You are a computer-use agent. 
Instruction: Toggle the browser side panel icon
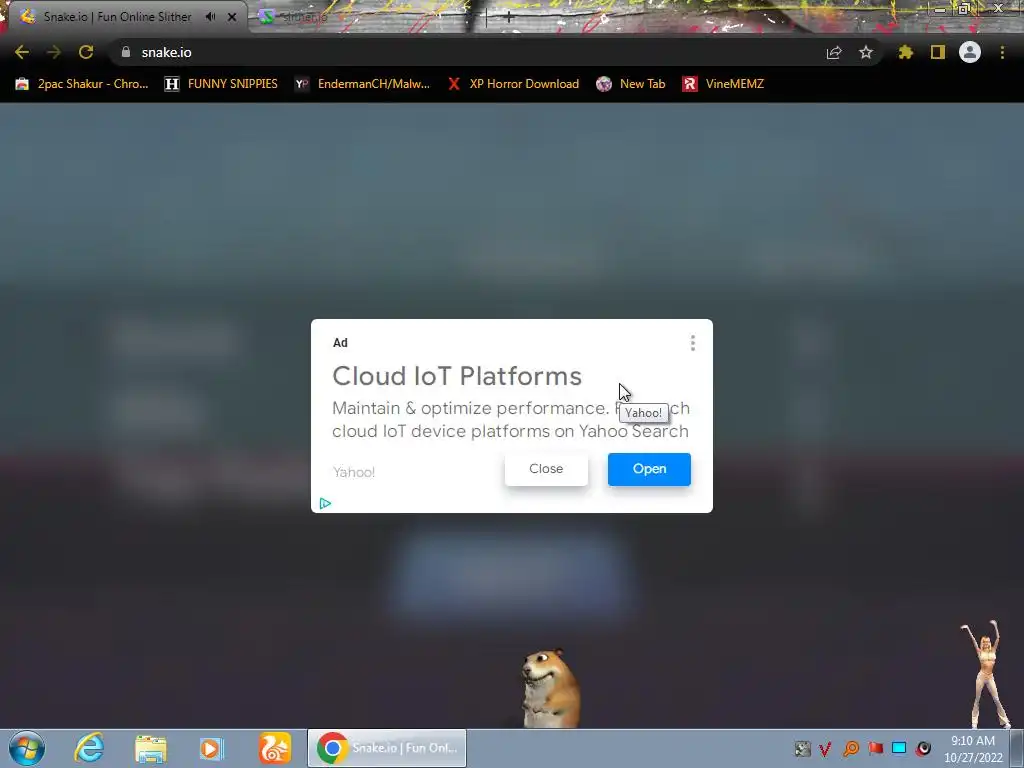point(938,52)
